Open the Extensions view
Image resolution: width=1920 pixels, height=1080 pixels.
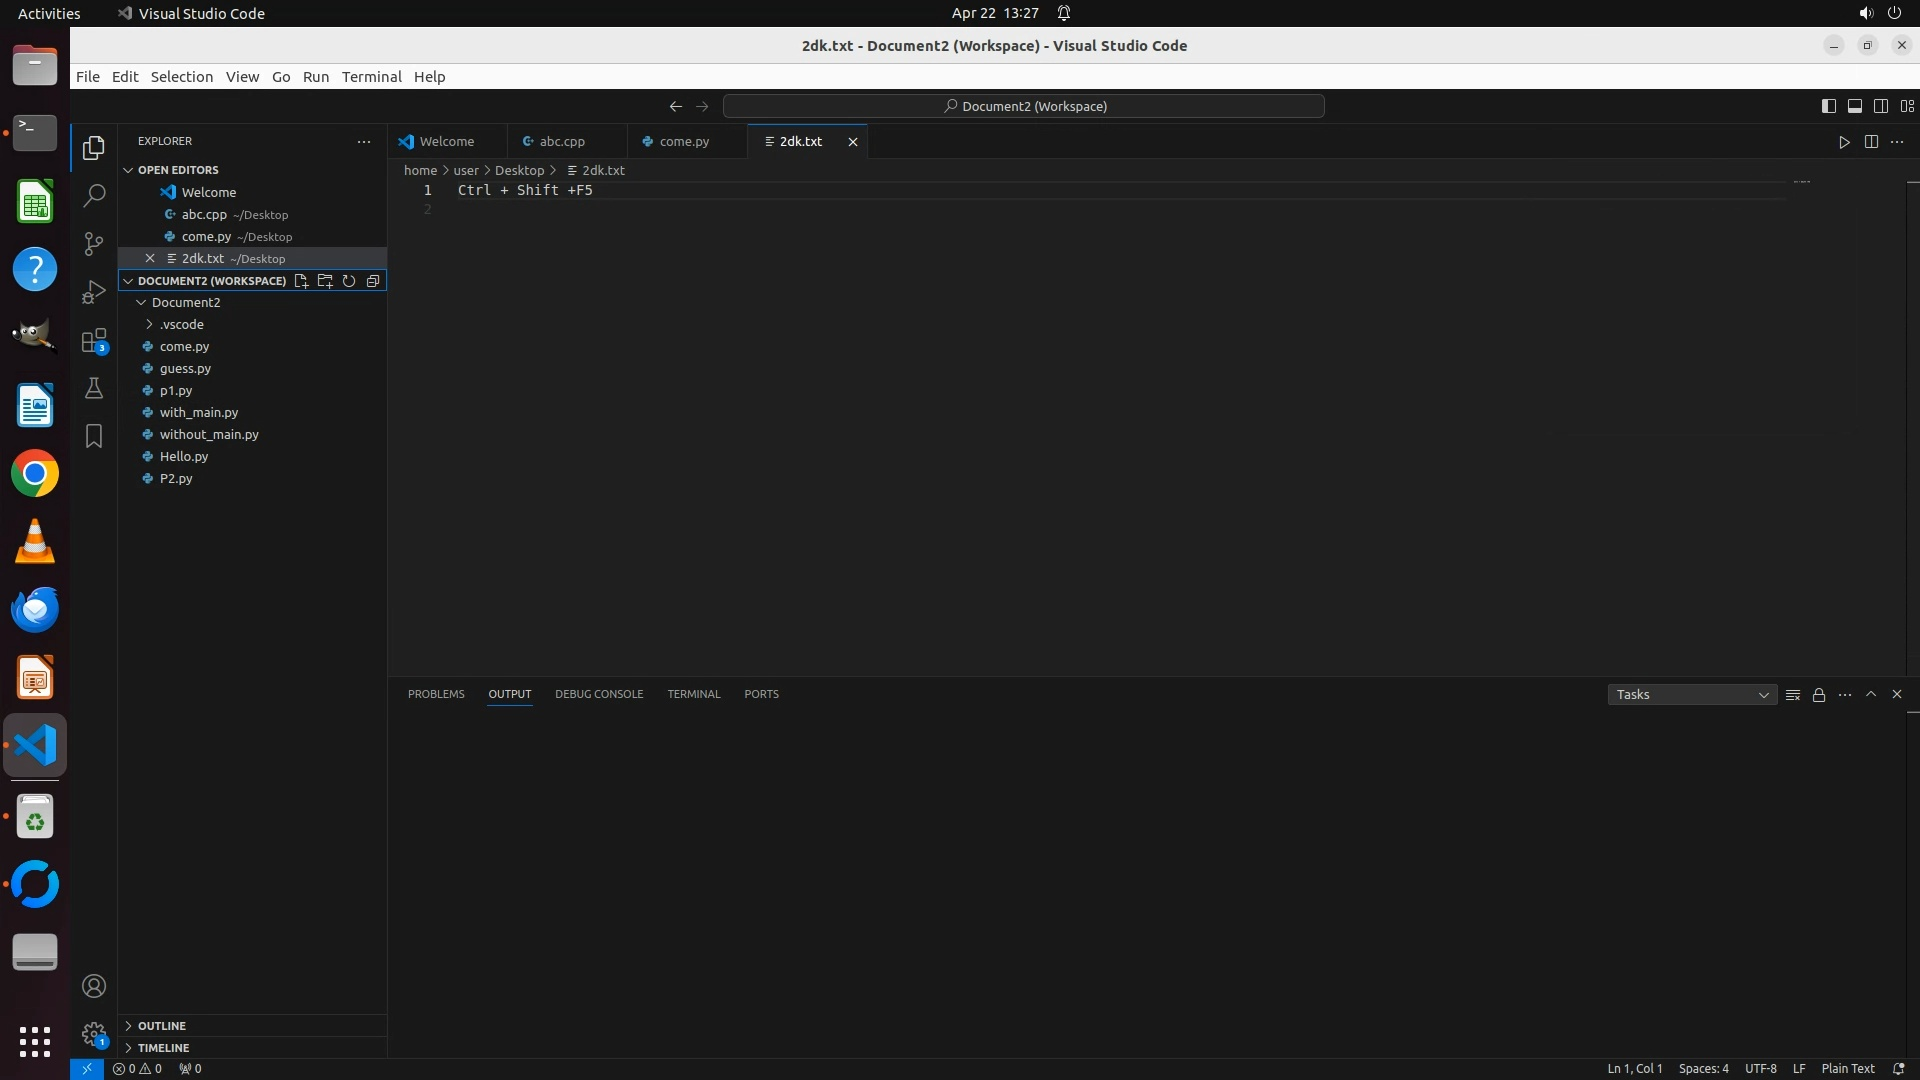point(94,341)
